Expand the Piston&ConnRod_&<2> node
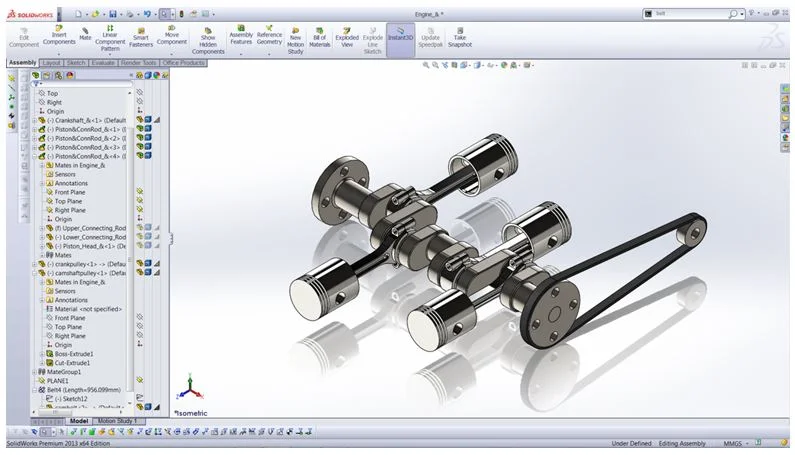The image size is (795, 455). coord(34,138)
